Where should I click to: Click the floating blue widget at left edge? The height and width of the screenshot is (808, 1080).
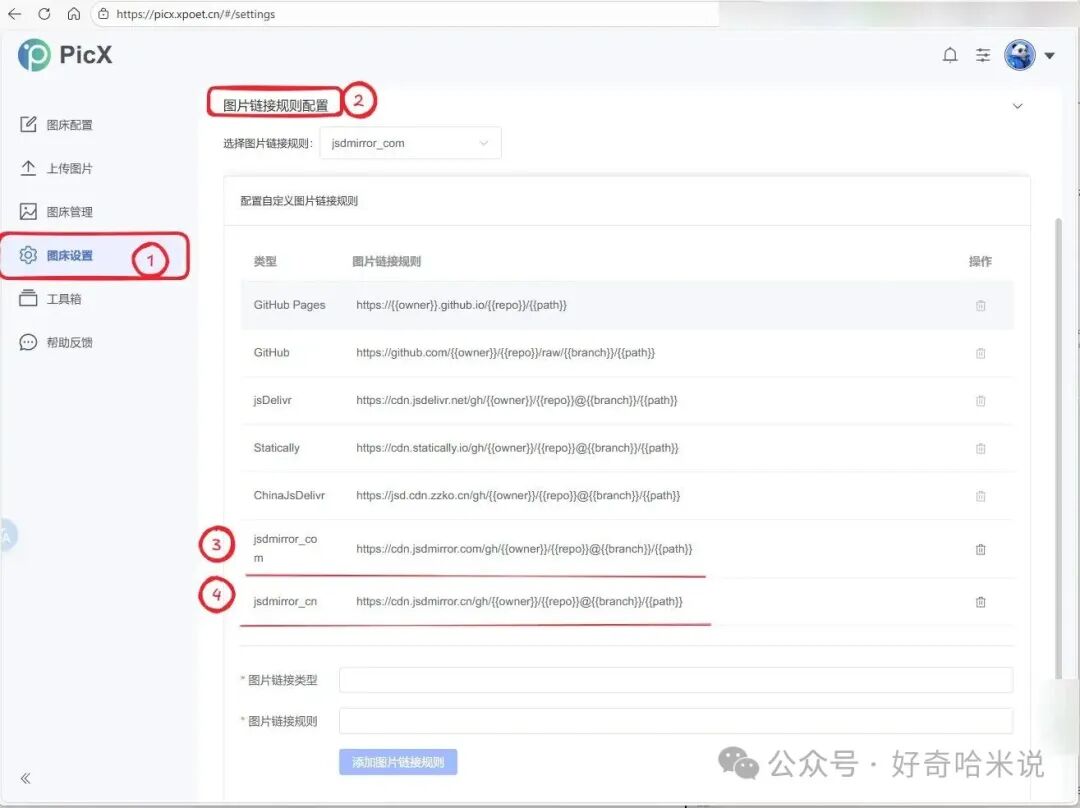(x=8, y=535)
